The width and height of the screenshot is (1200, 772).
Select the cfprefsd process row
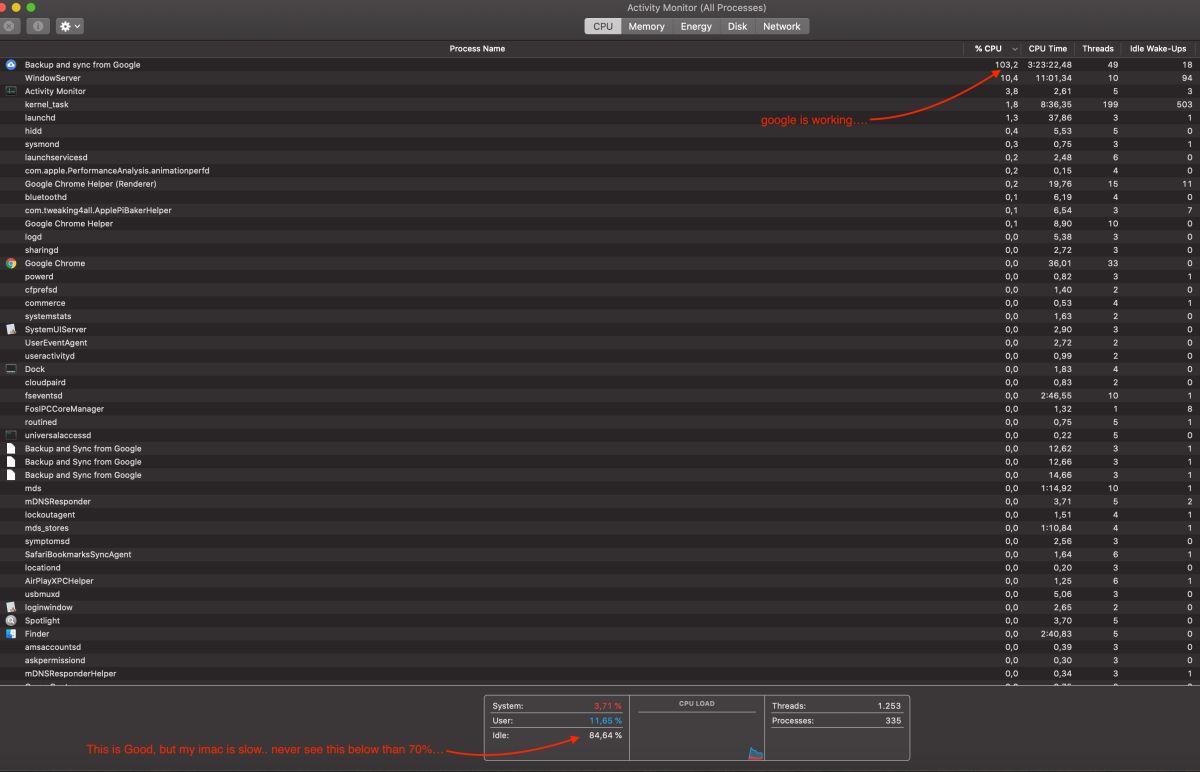(x=600, y=290)
